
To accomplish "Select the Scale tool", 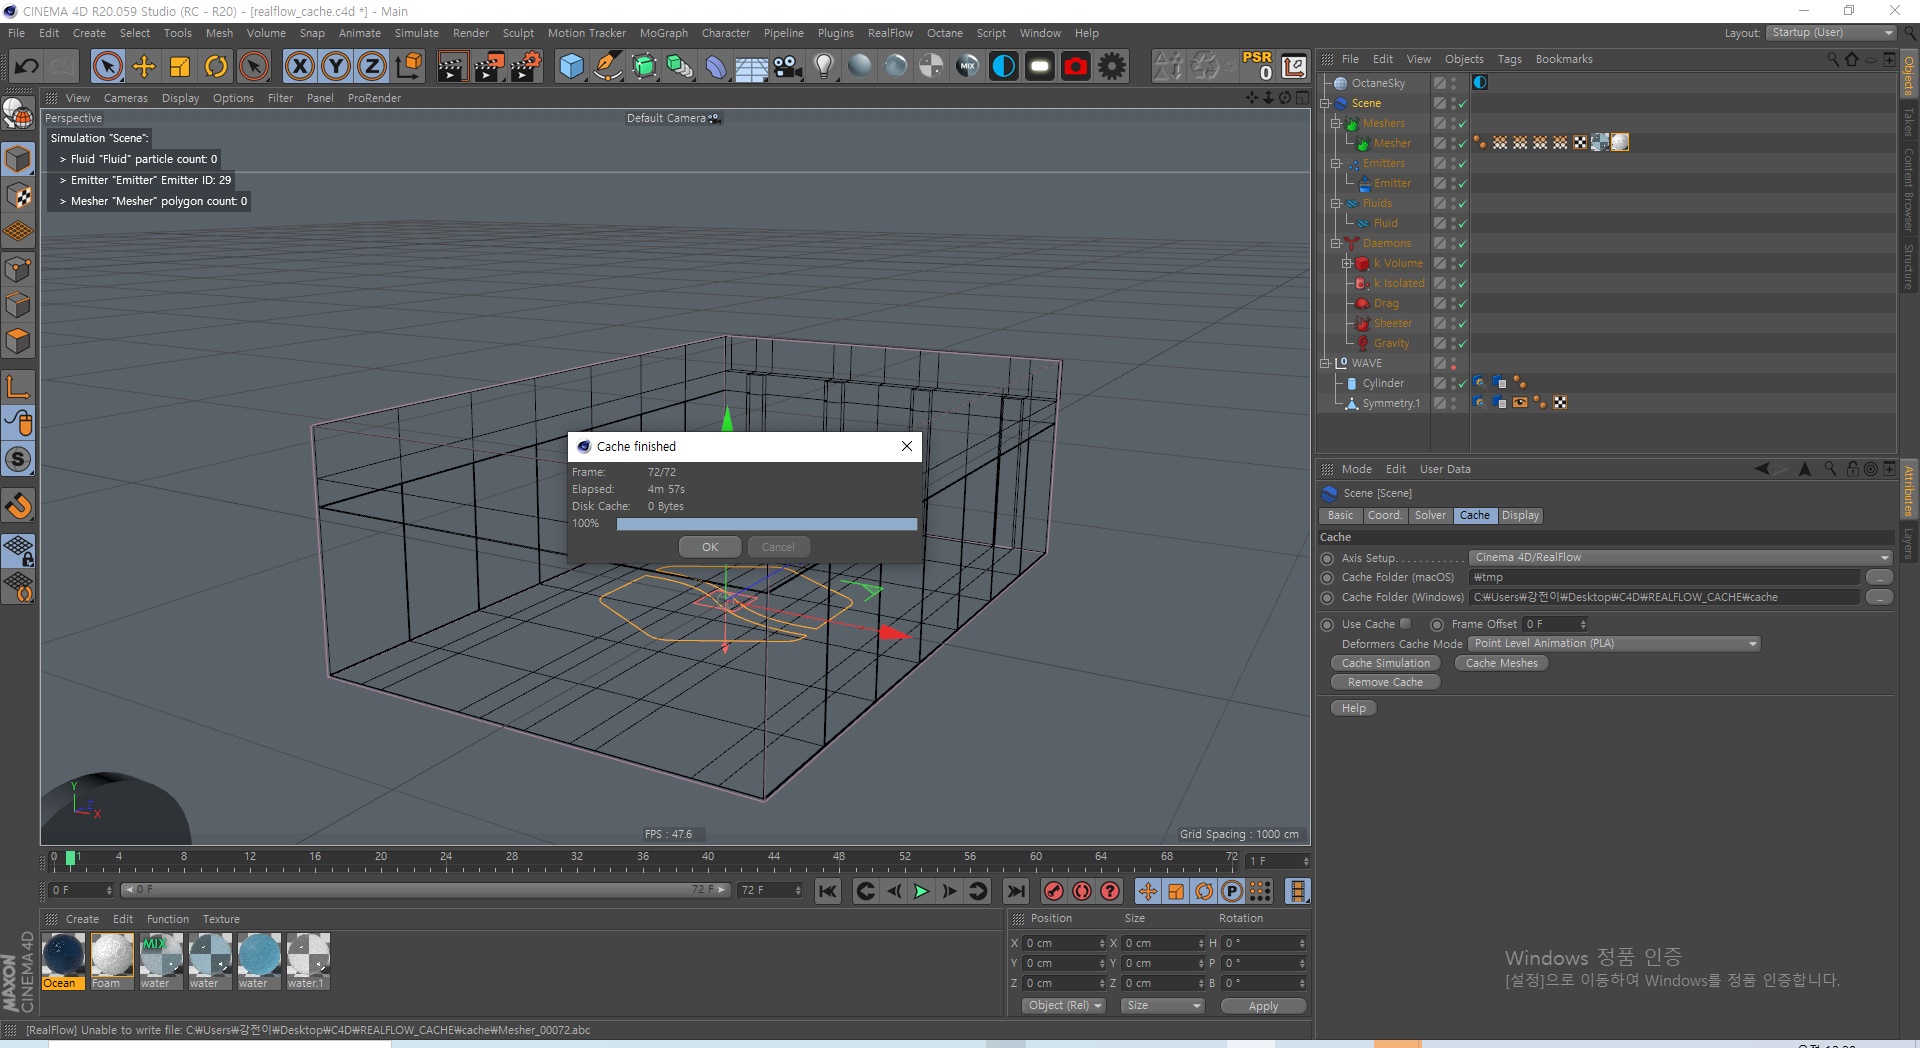I will pyautogui.click(x=180, y=67).
